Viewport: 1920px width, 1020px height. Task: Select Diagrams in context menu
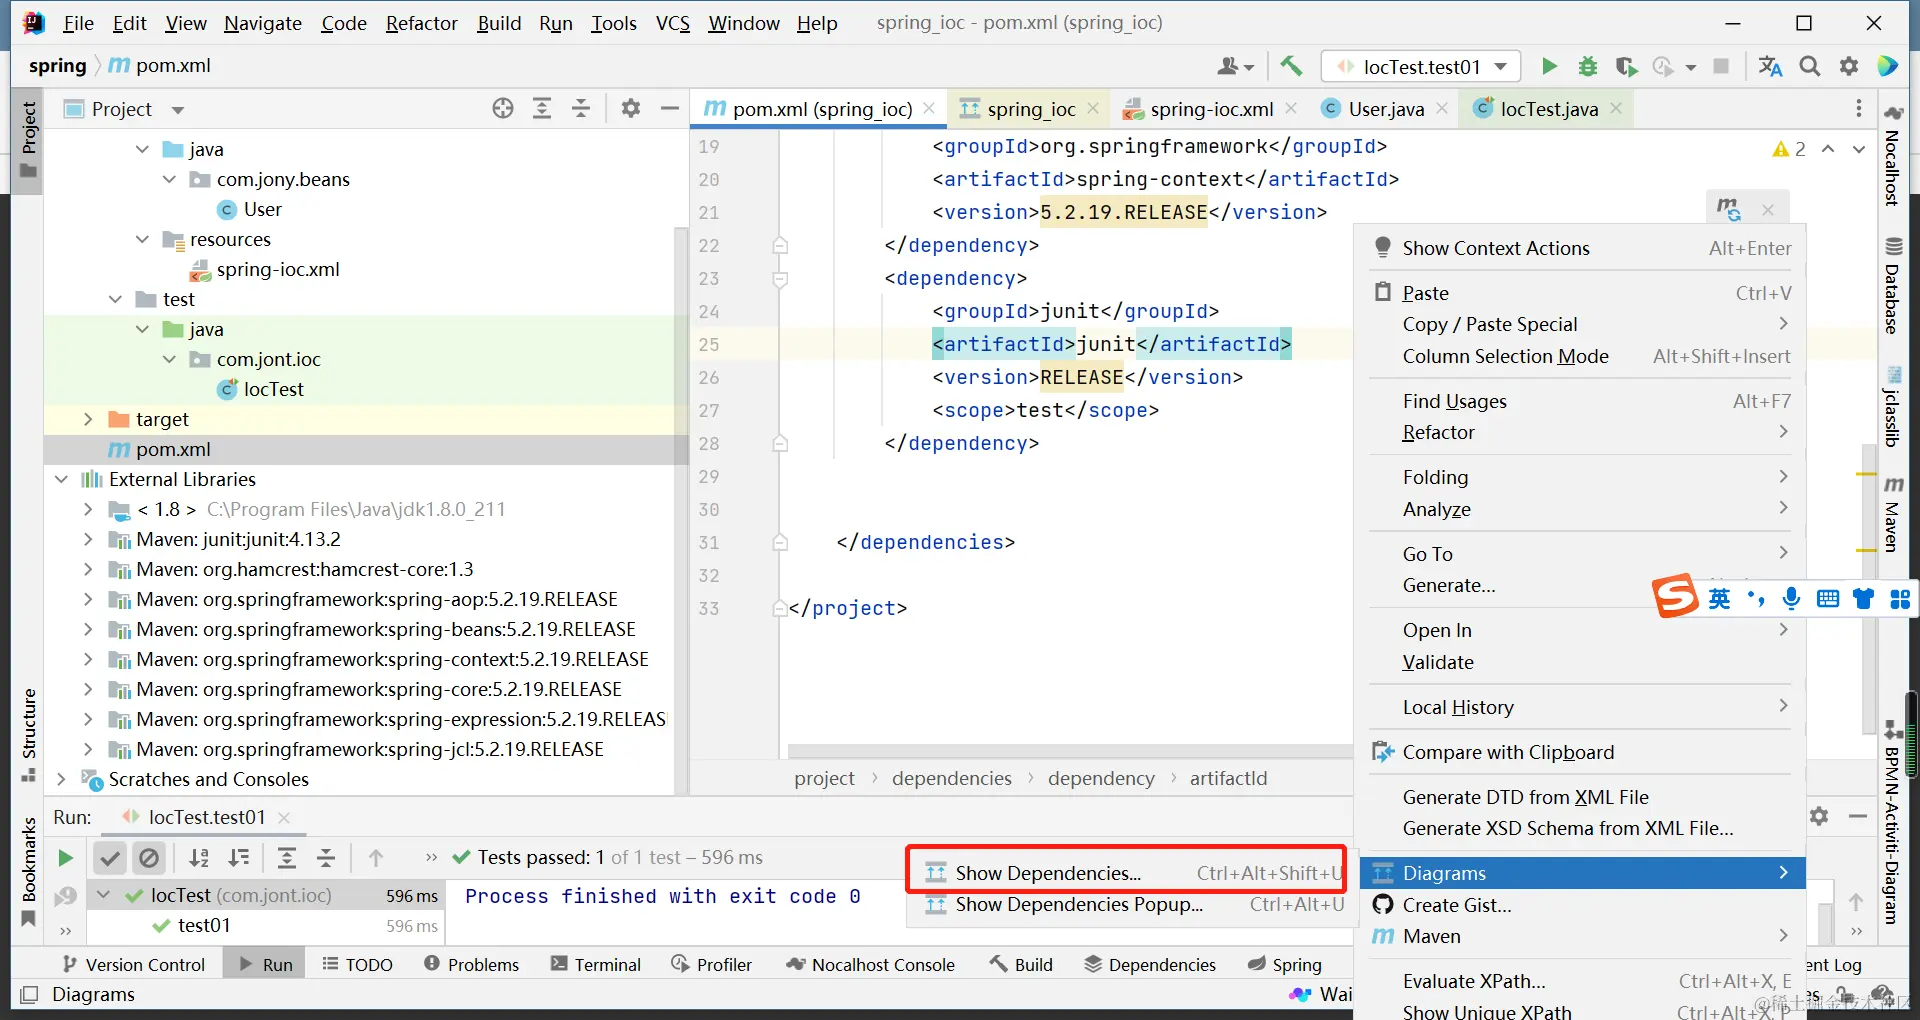click(x=1583, y=873)
